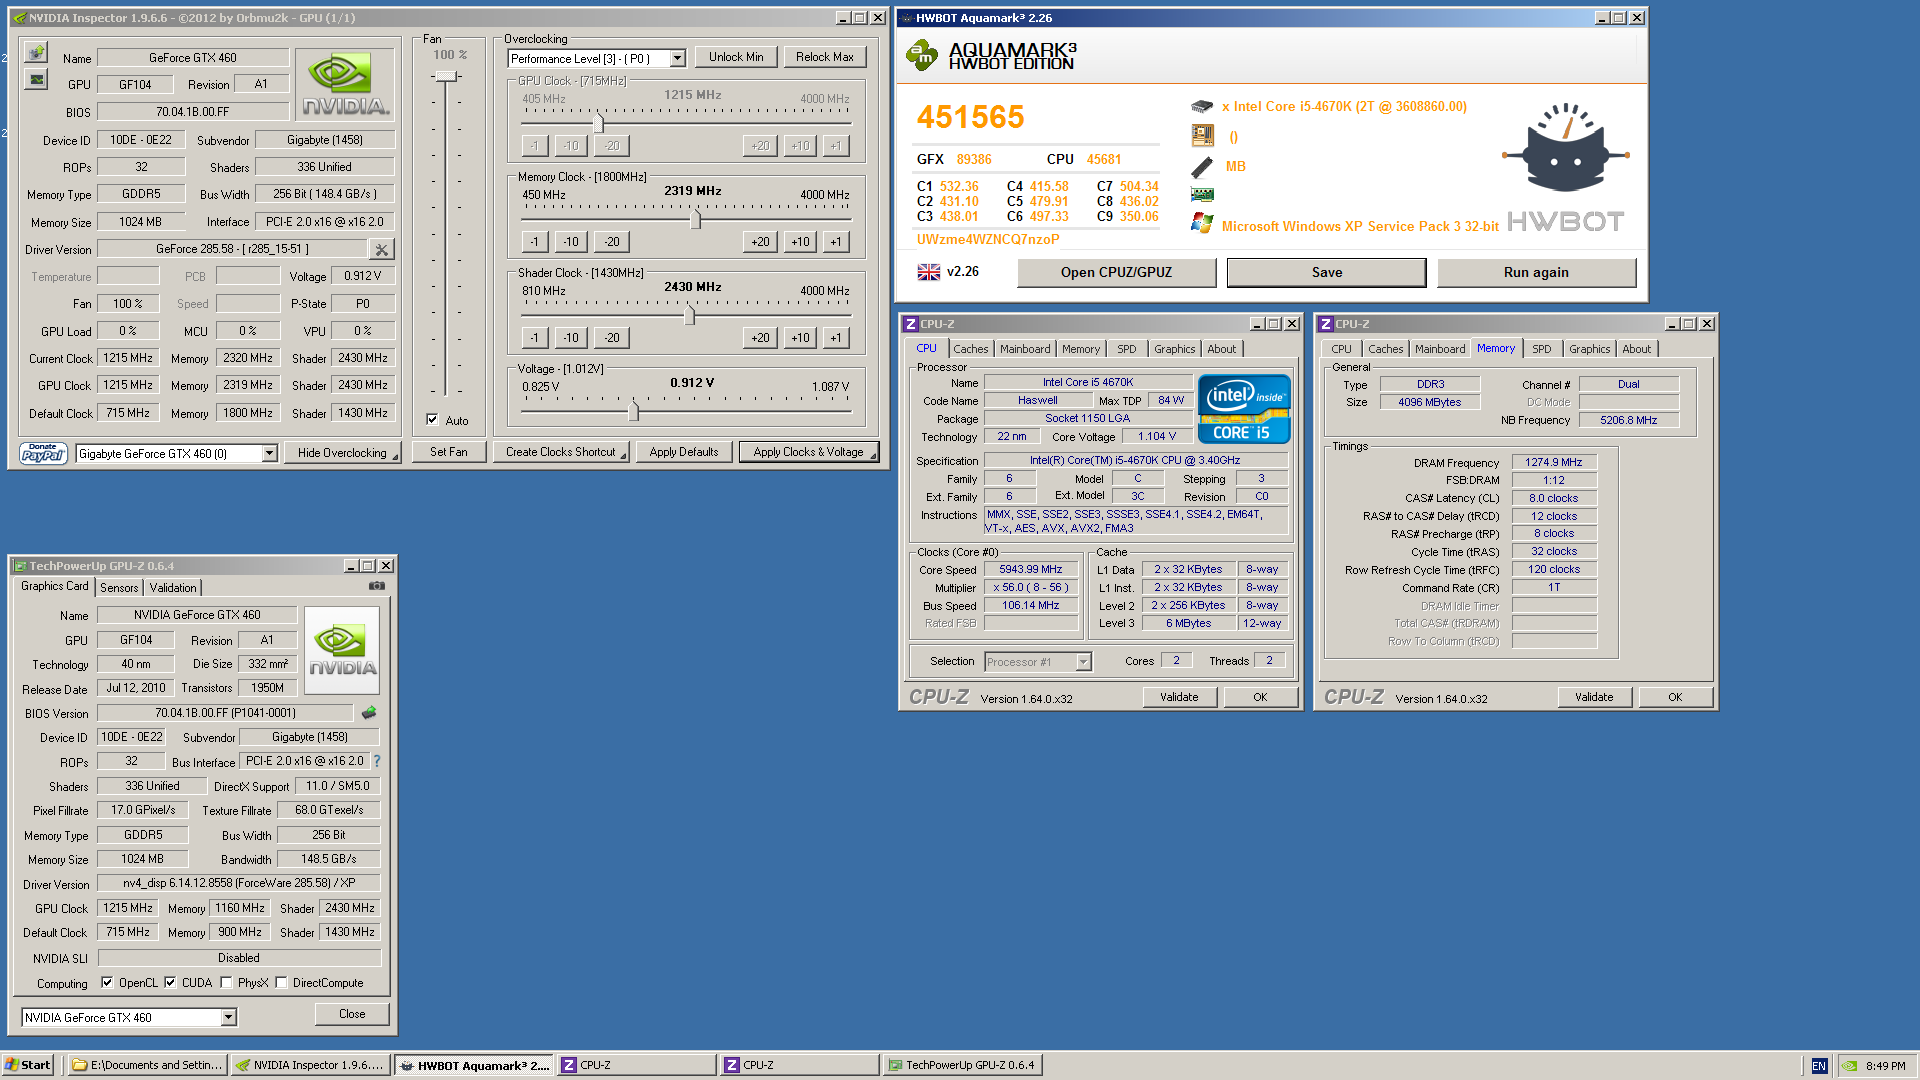Open driver profile settings wrench icon
The image size is (1920, 1080).
(381, 249)
